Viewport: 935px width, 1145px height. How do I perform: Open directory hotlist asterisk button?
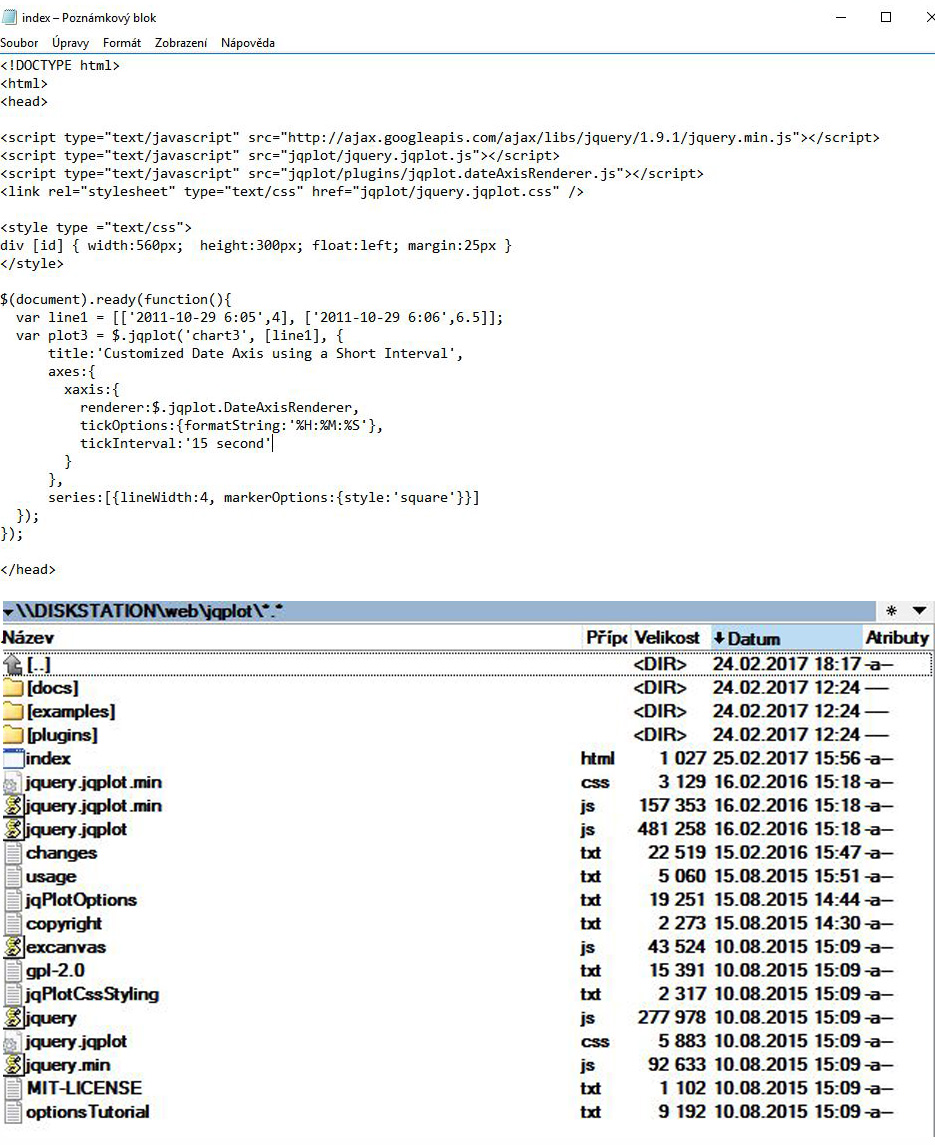click(891, 610)
